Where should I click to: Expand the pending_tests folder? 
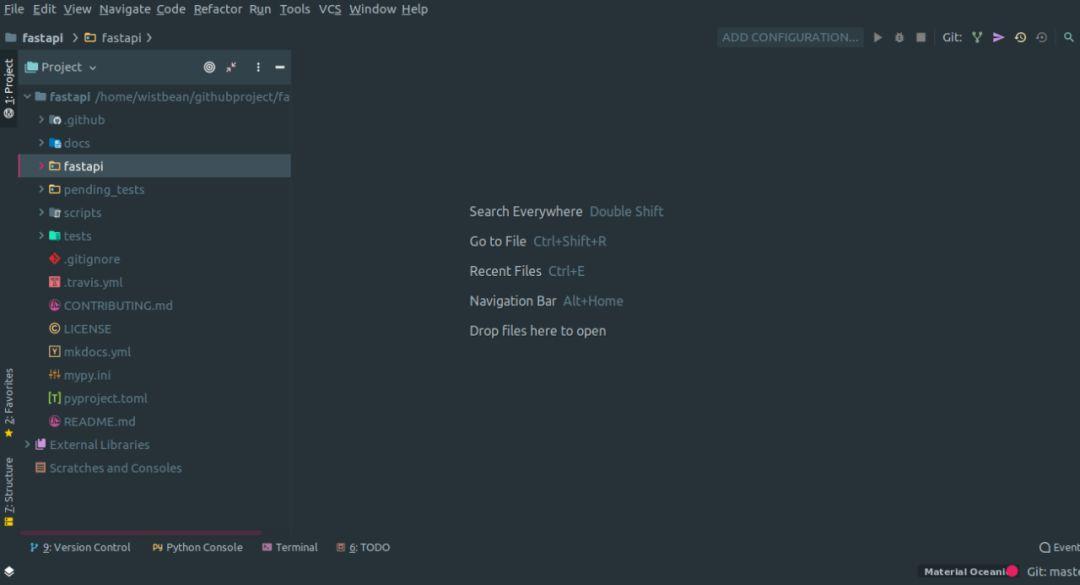(41, 189)
